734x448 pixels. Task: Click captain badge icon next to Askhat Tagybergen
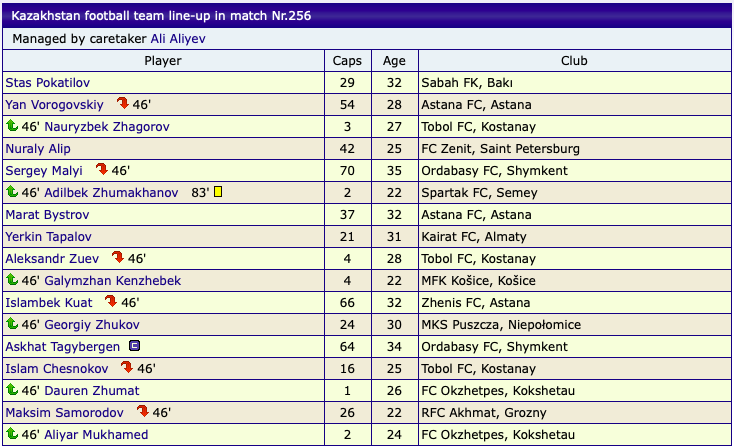click(x=134, y=345)
